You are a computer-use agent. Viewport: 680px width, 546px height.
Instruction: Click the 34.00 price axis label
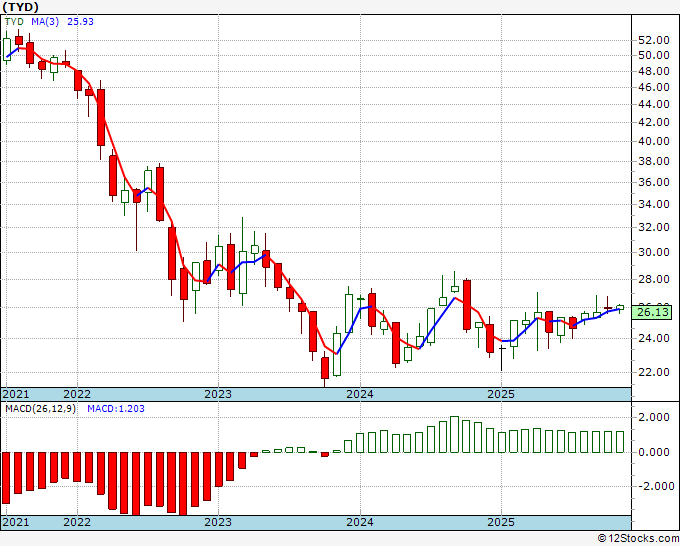654,204
